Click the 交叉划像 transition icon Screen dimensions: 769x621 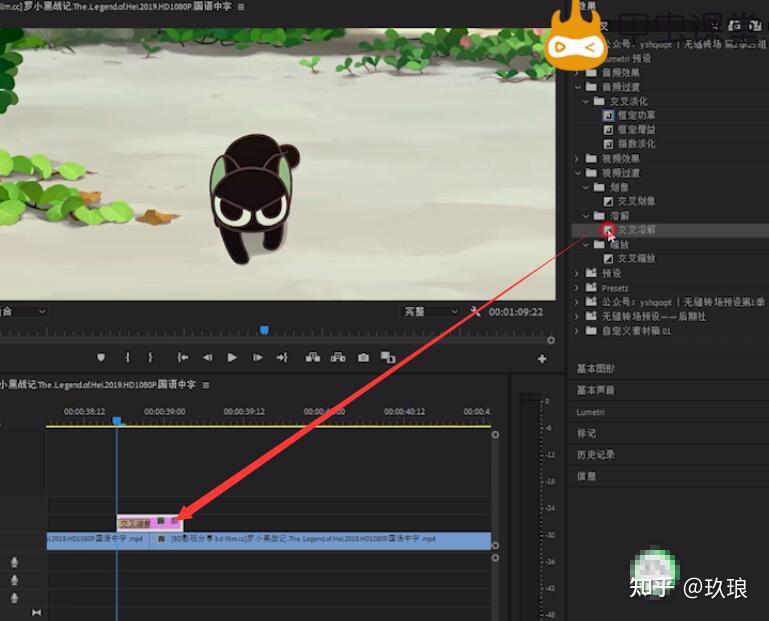[x=608, y=201]
